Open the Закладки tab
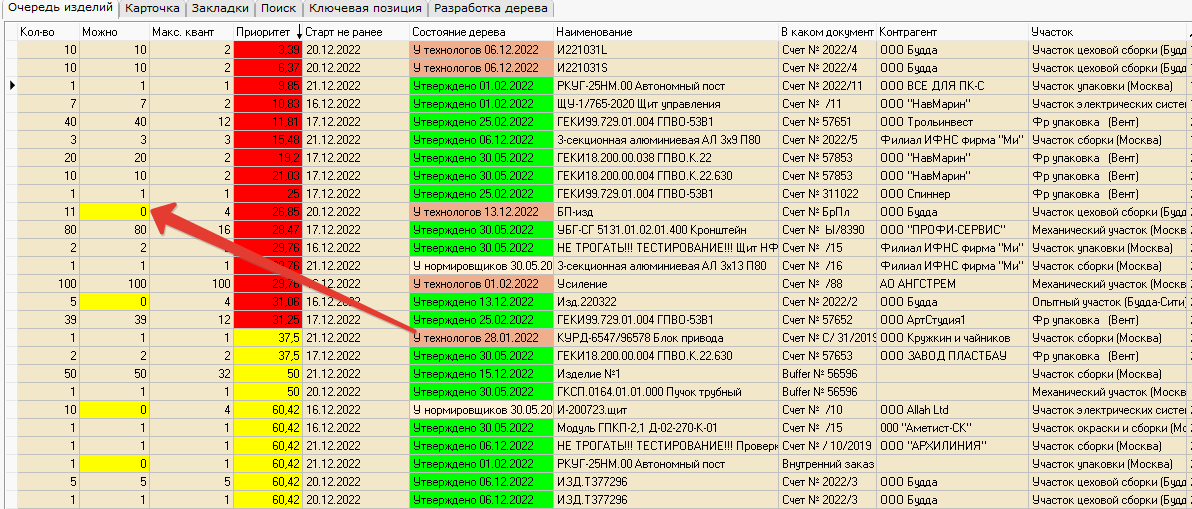Viewport: 1192px width, 509px height. tap(219, 9)
